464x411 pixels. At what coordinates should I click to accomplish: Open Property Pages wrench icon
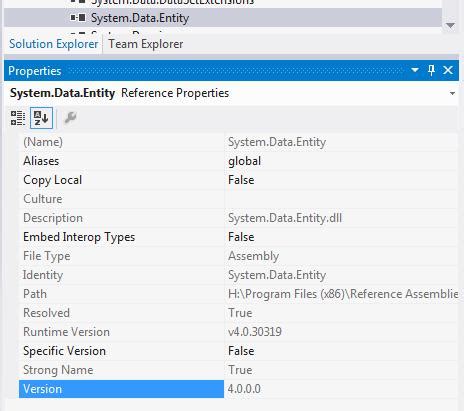pyautogui.click(x=70, y=118)
